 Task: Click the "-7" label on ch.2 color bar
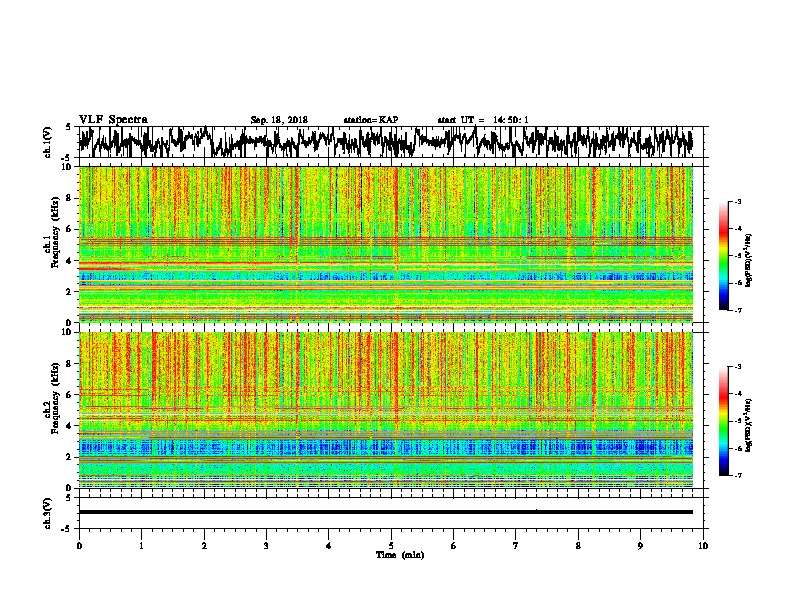[737, 475]
